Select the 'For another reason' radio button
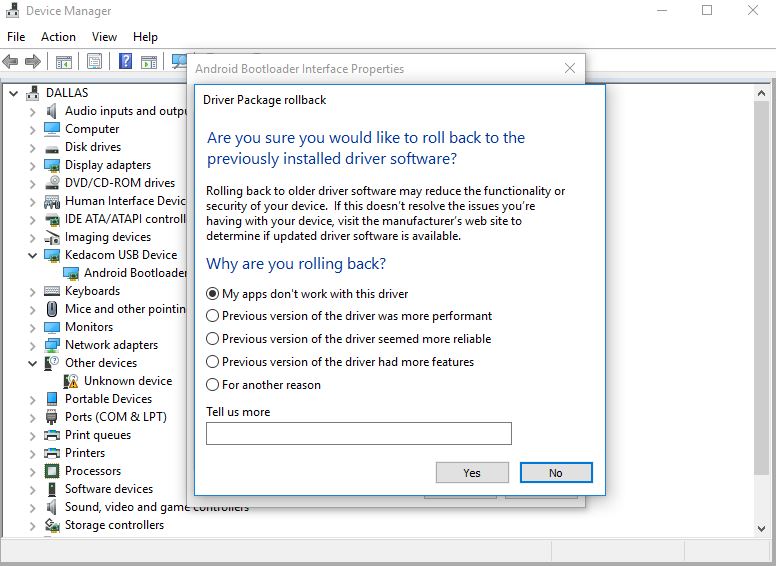776x566 pixels. tap(212, 385)
